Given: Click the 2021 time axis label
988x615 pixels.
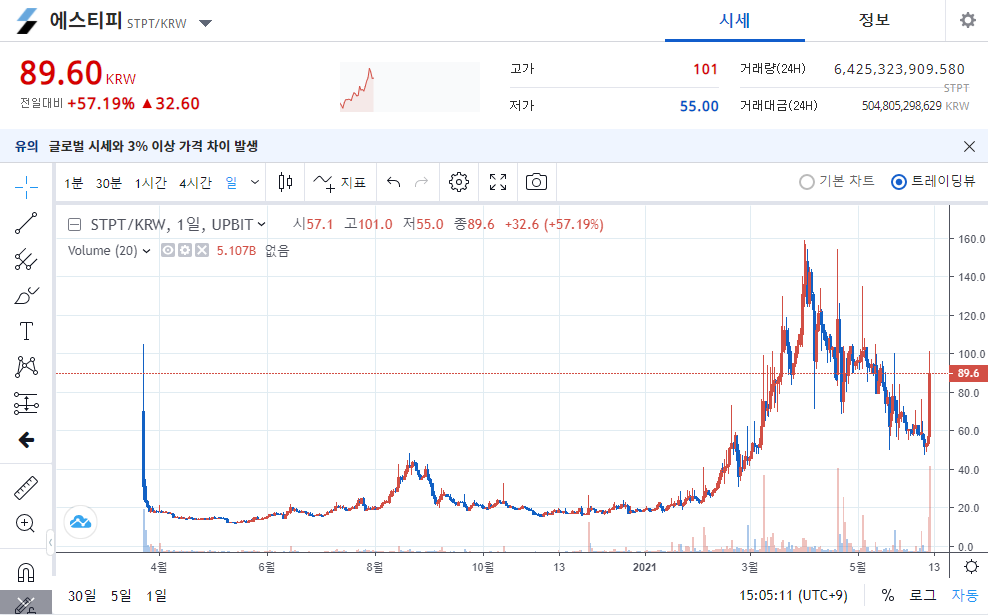Looking at the screenshot, I should tap(644, 567).
